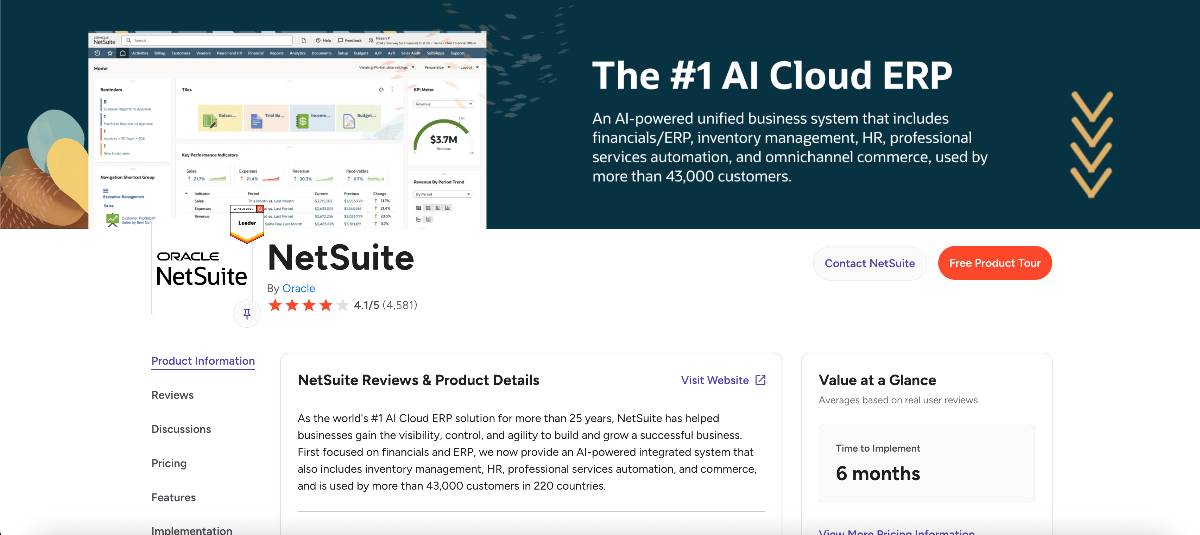Viewport: 1200px width, 535px height.
Task: Open the KPI Meter Revenue dropdown in banner
Action: point(444,104)
